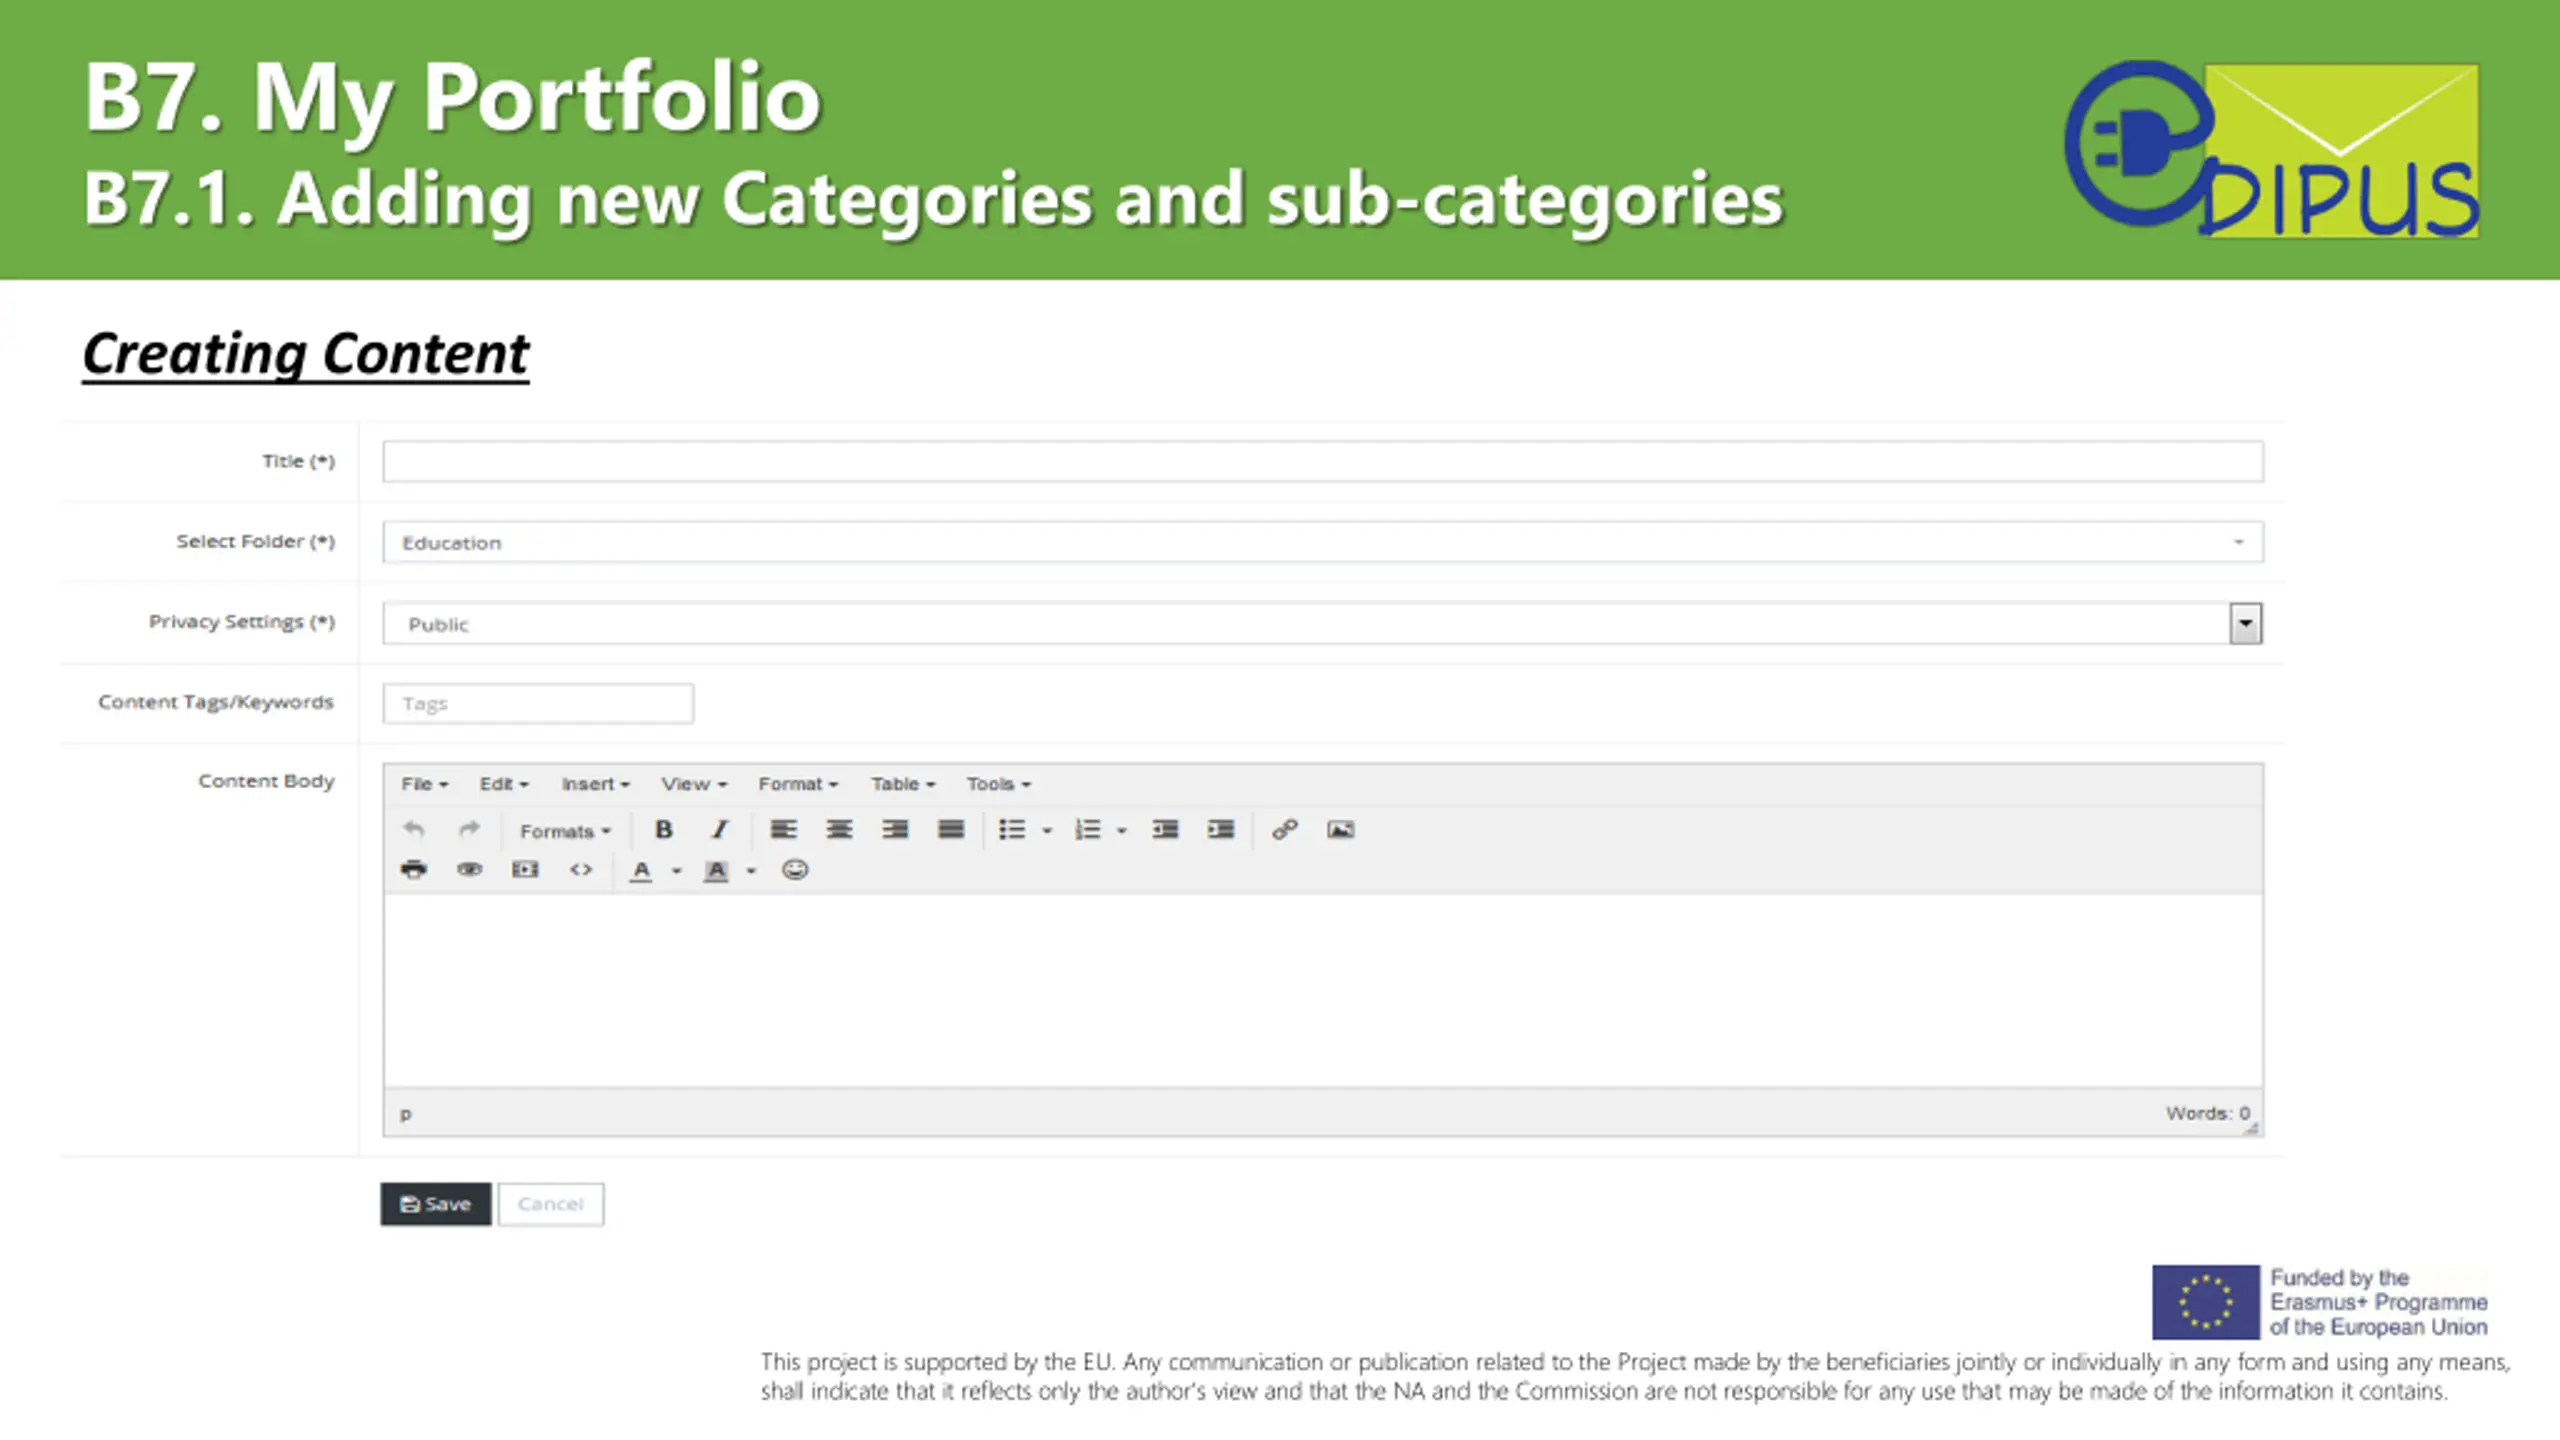
Task: Insert a hyperlink with the chain icon
Action: click(1285, 829)
